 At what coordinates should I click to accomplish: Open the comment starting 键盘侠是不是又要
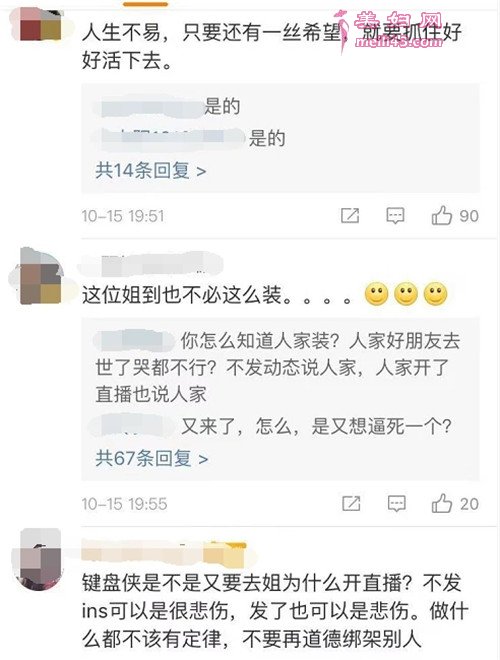[275, 611]
